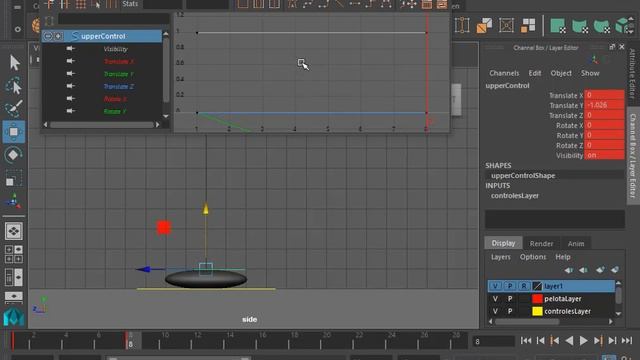
Task: Open the Channels menu
Action: pos(504,73)
